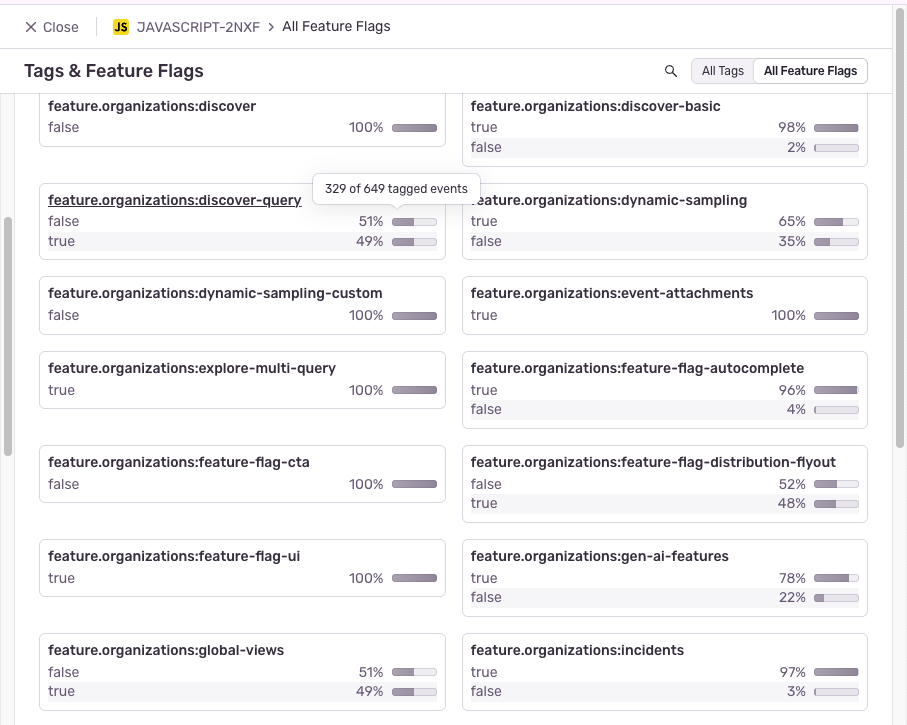The image size is (907, 725).
Task: Click the JS project badge icon
Action: (x=121, y=27)
